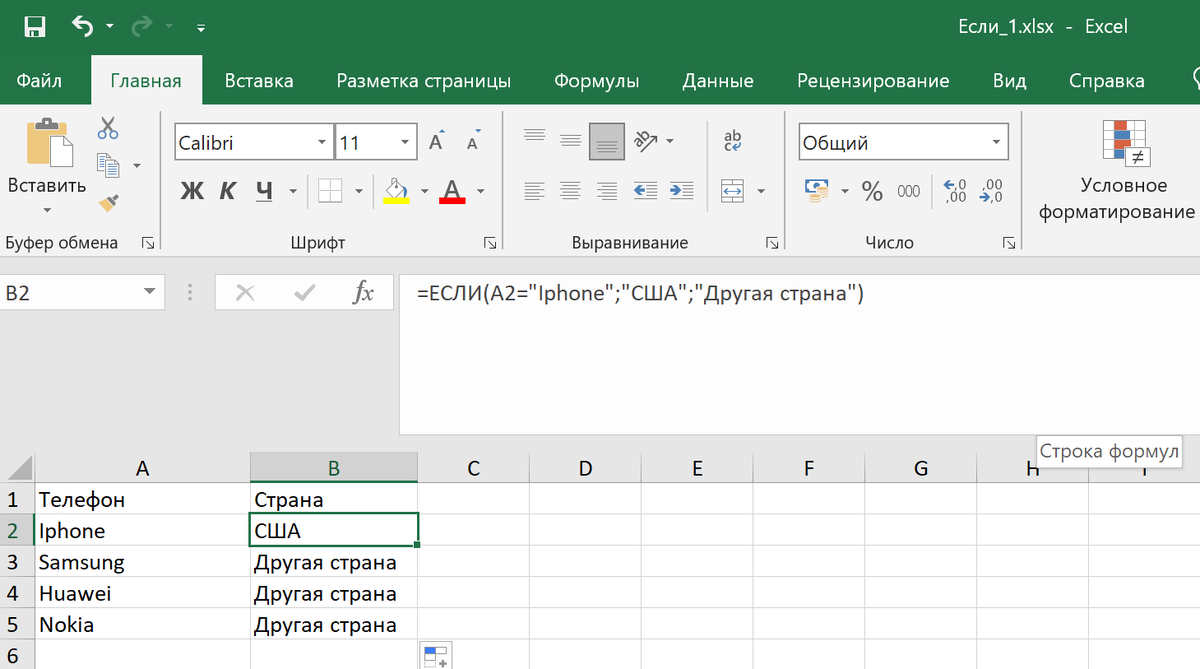The width and height of the screenshot is (1200, 669).
Task: Apply red font color A
Action: click(x=452, y=190)
